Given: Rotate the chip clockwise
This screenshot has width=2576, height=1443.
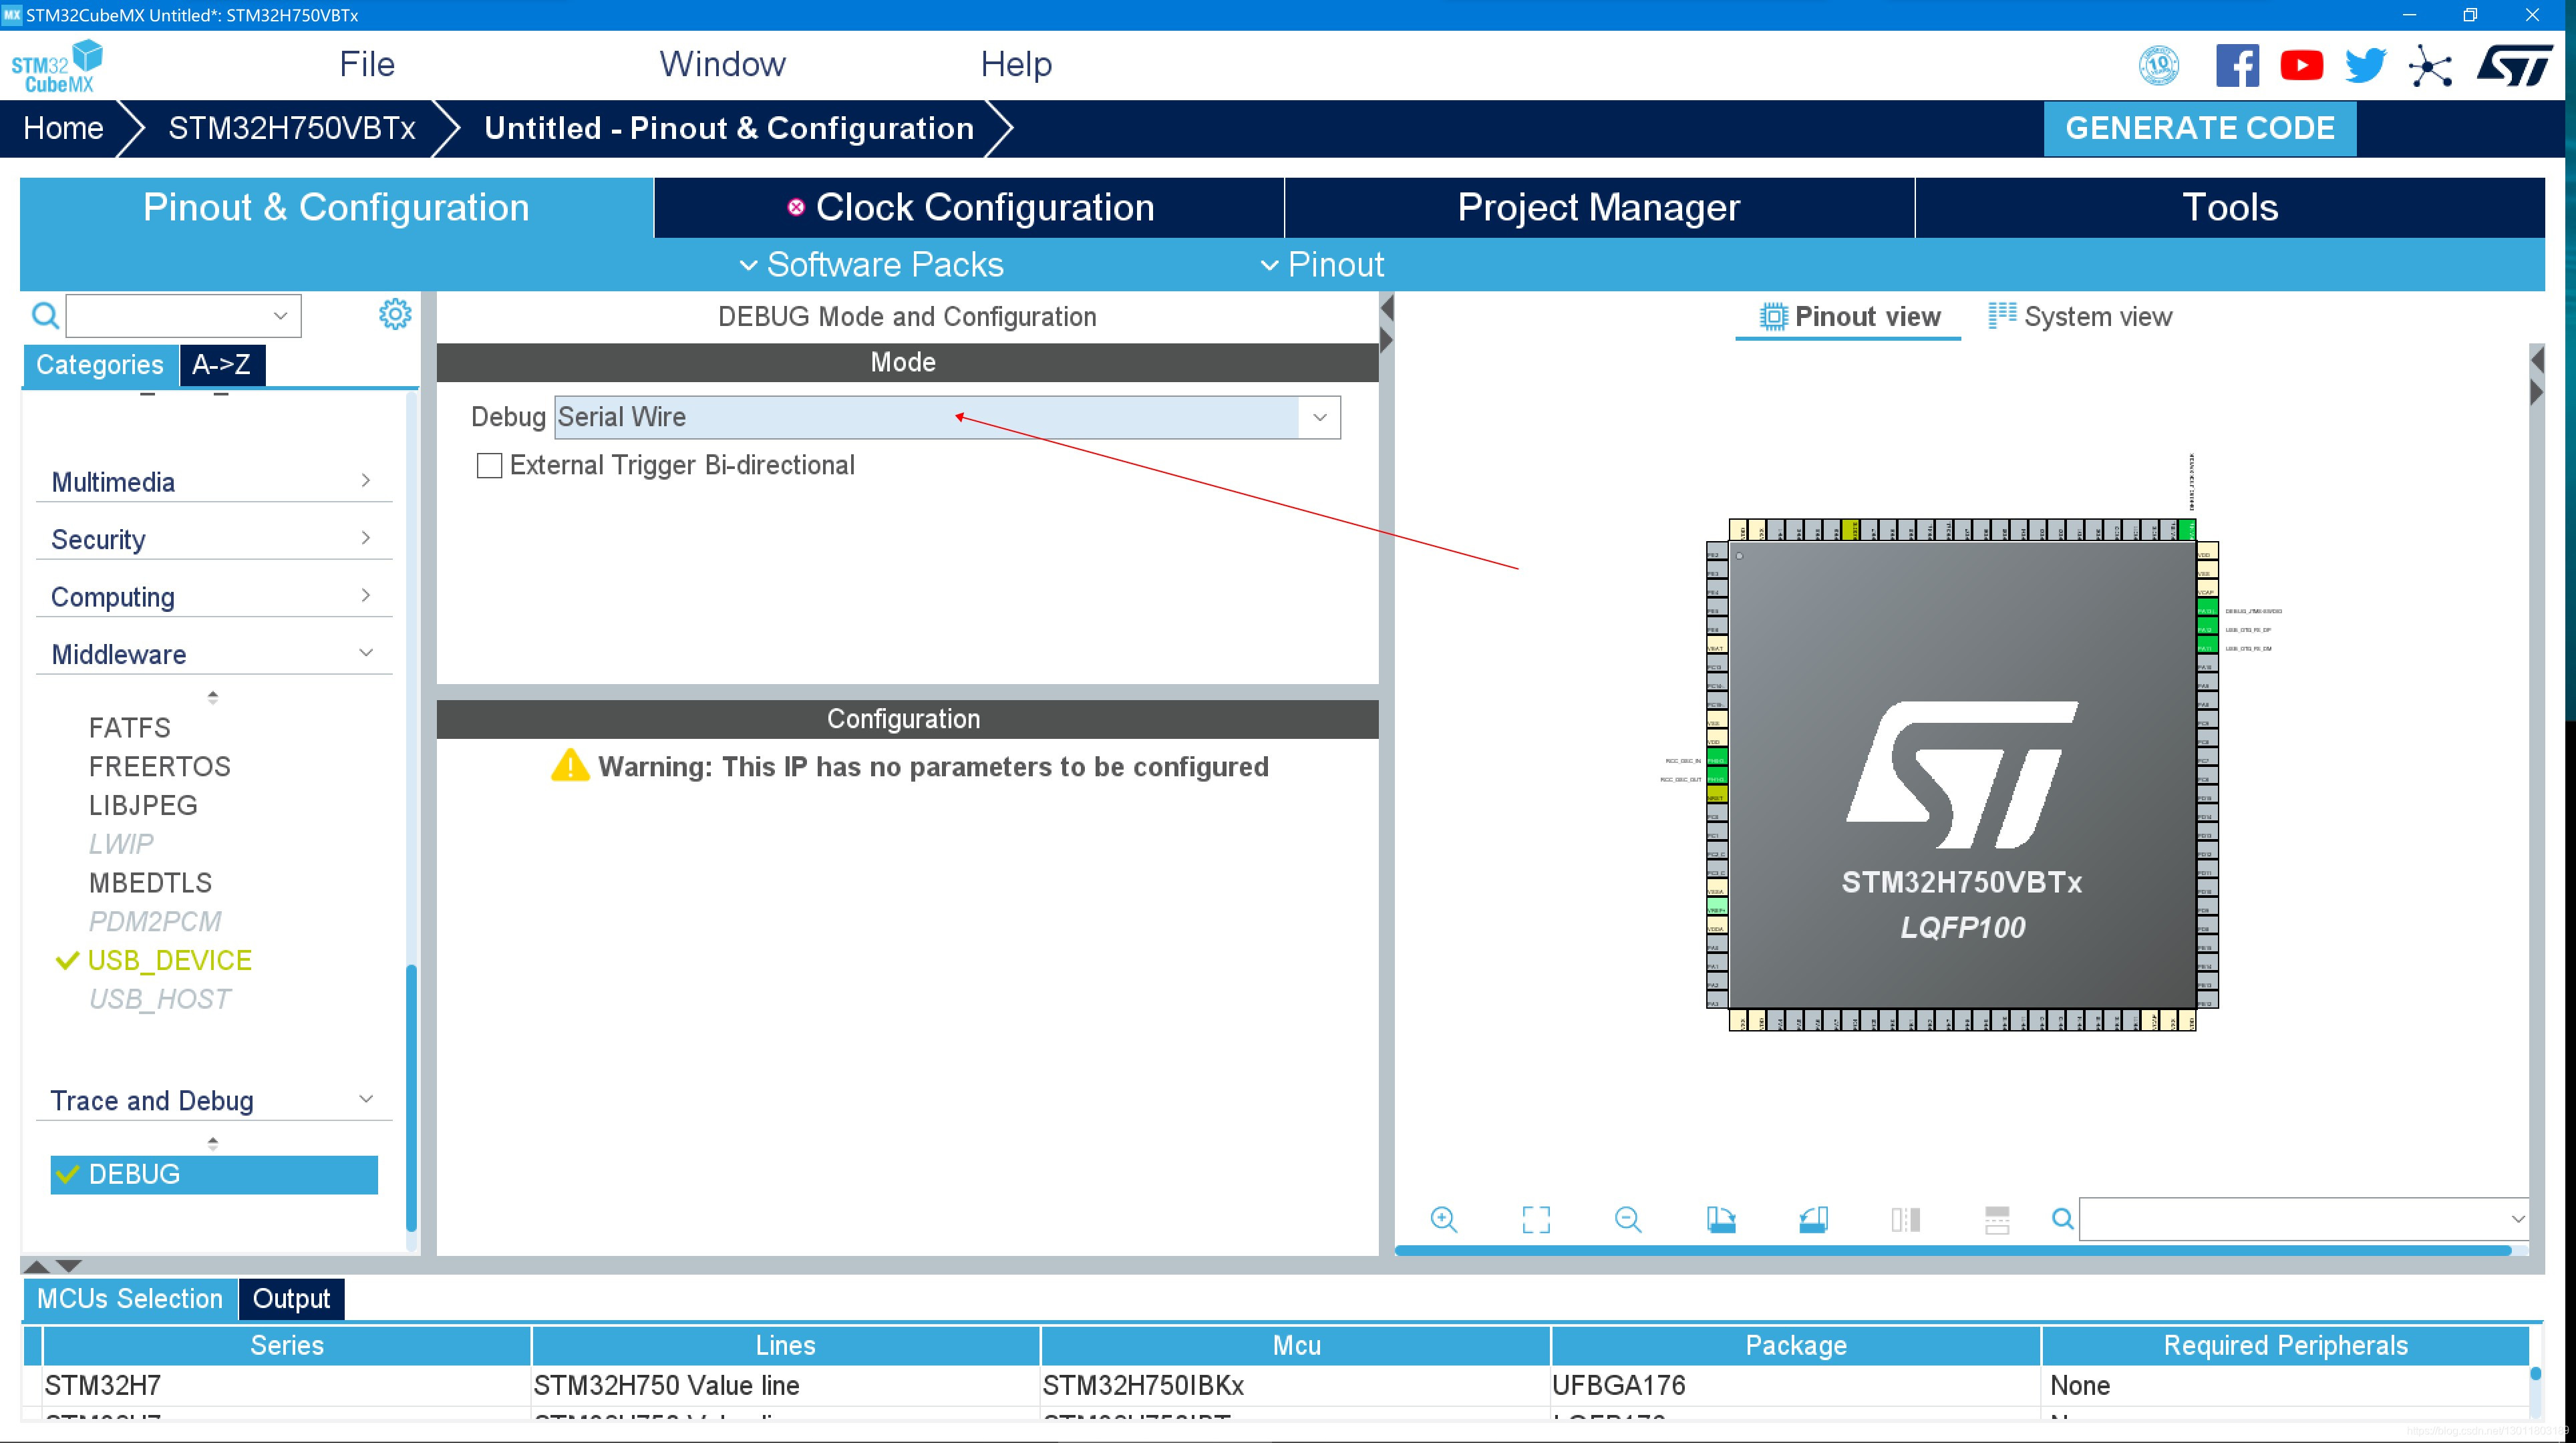Looking at the screenshot, I should (x=1720, y=1219).
